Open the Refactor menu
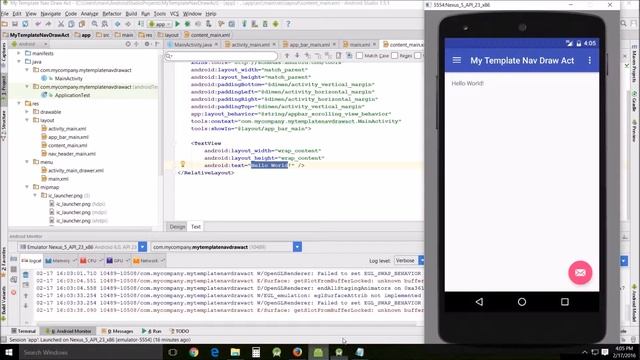640x360 pixels. pos(112,13)
